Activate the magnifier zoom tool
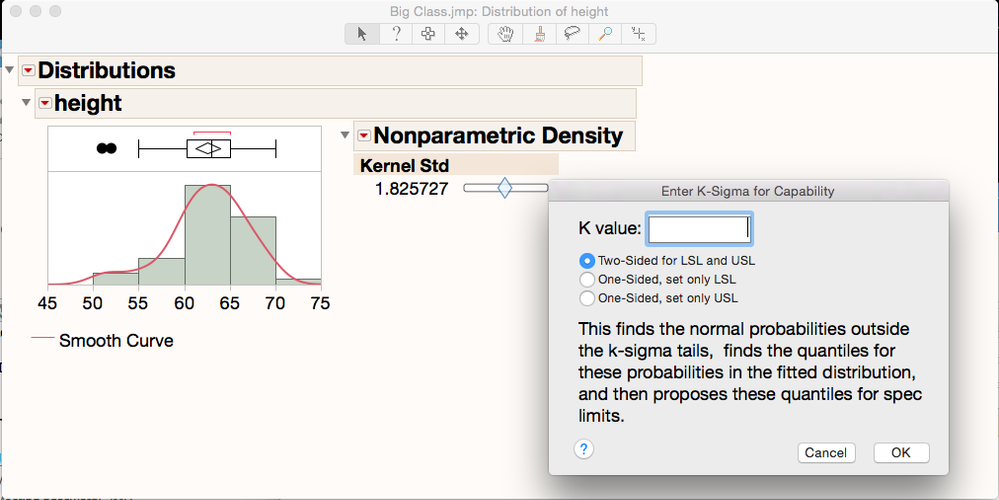 605,34
